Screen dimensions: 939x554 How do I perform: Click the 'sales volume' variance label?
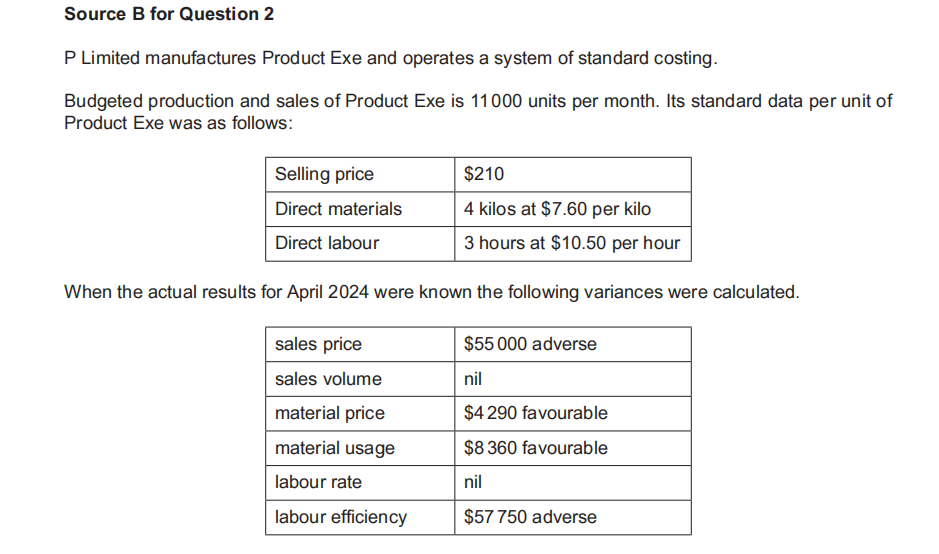[328, 379]
